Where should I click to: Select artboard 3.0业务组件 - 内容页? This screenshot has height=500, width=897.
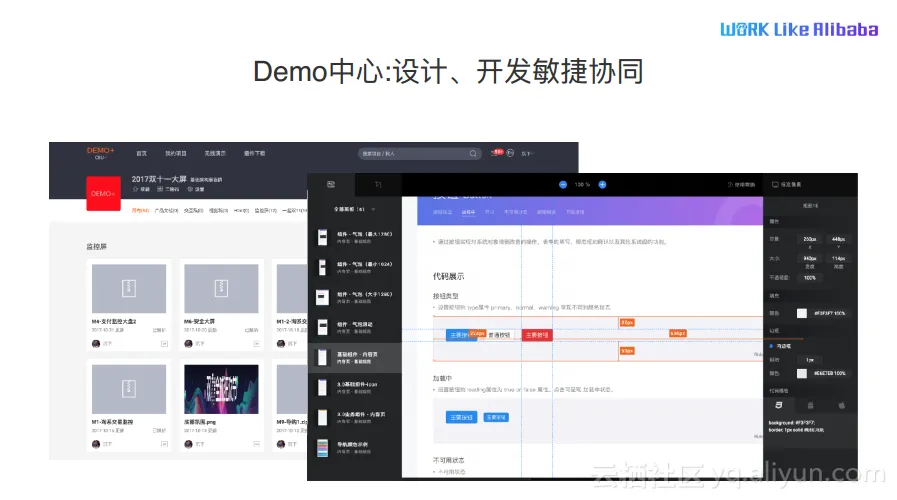coord(355,417)
